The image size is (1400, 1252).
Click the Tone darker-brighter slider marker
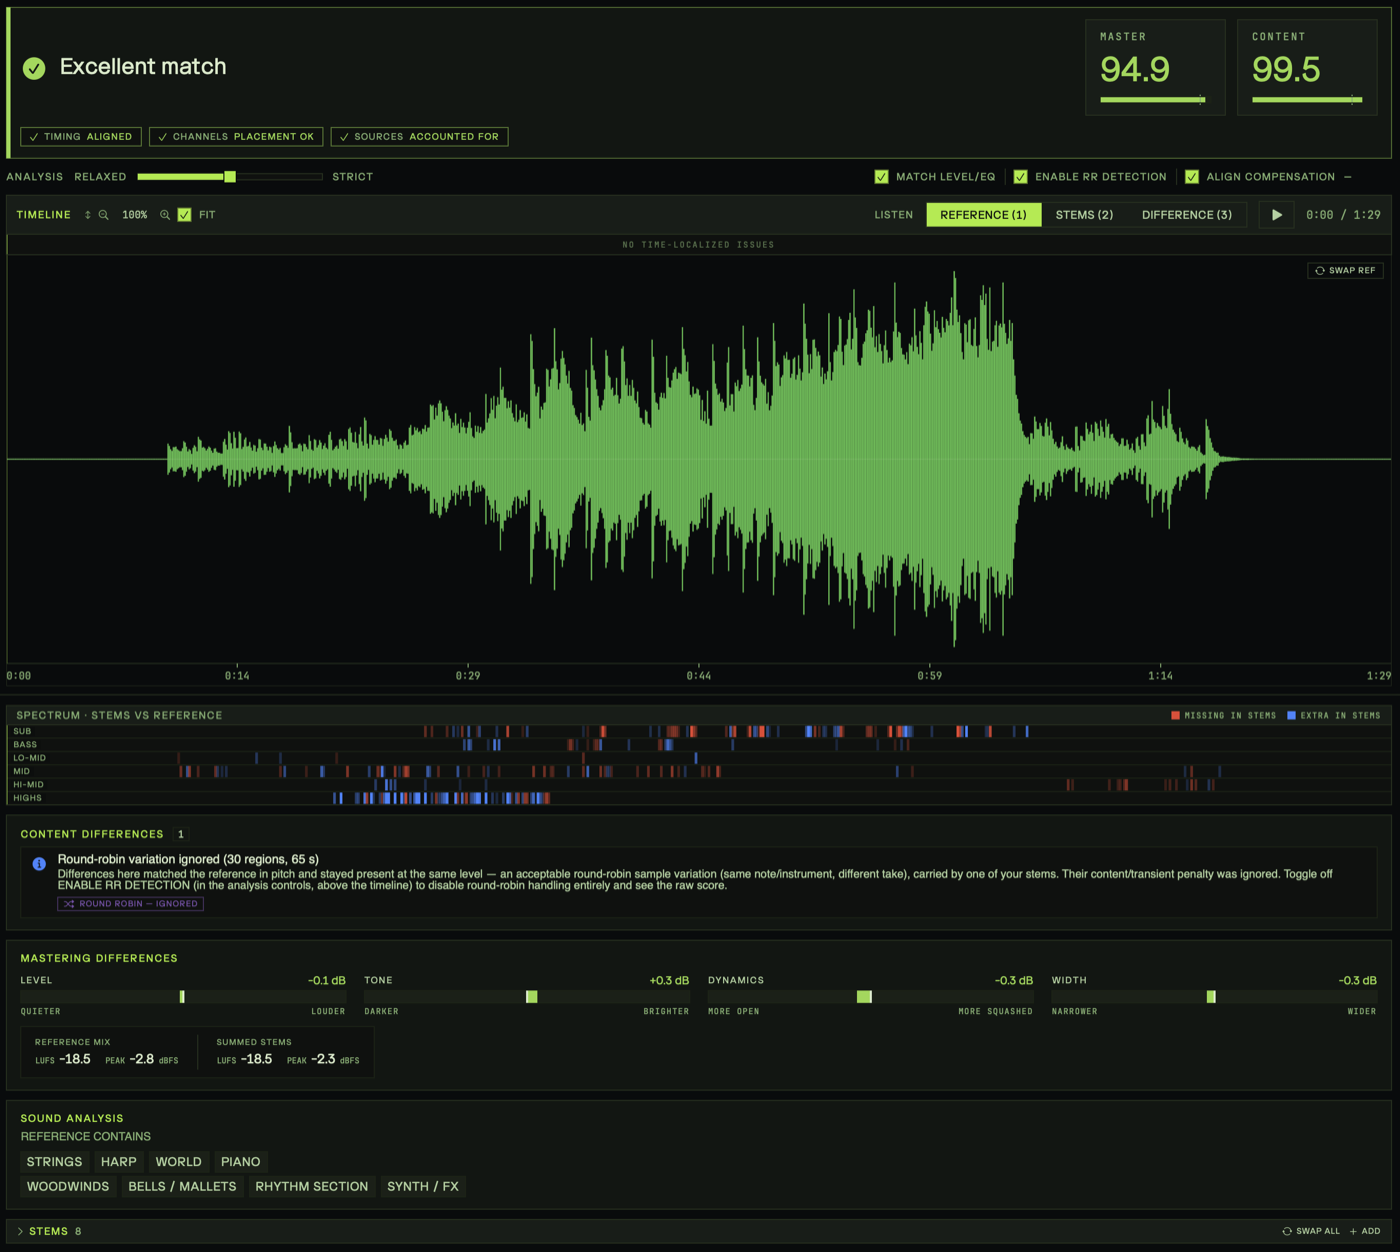point(532,997)
